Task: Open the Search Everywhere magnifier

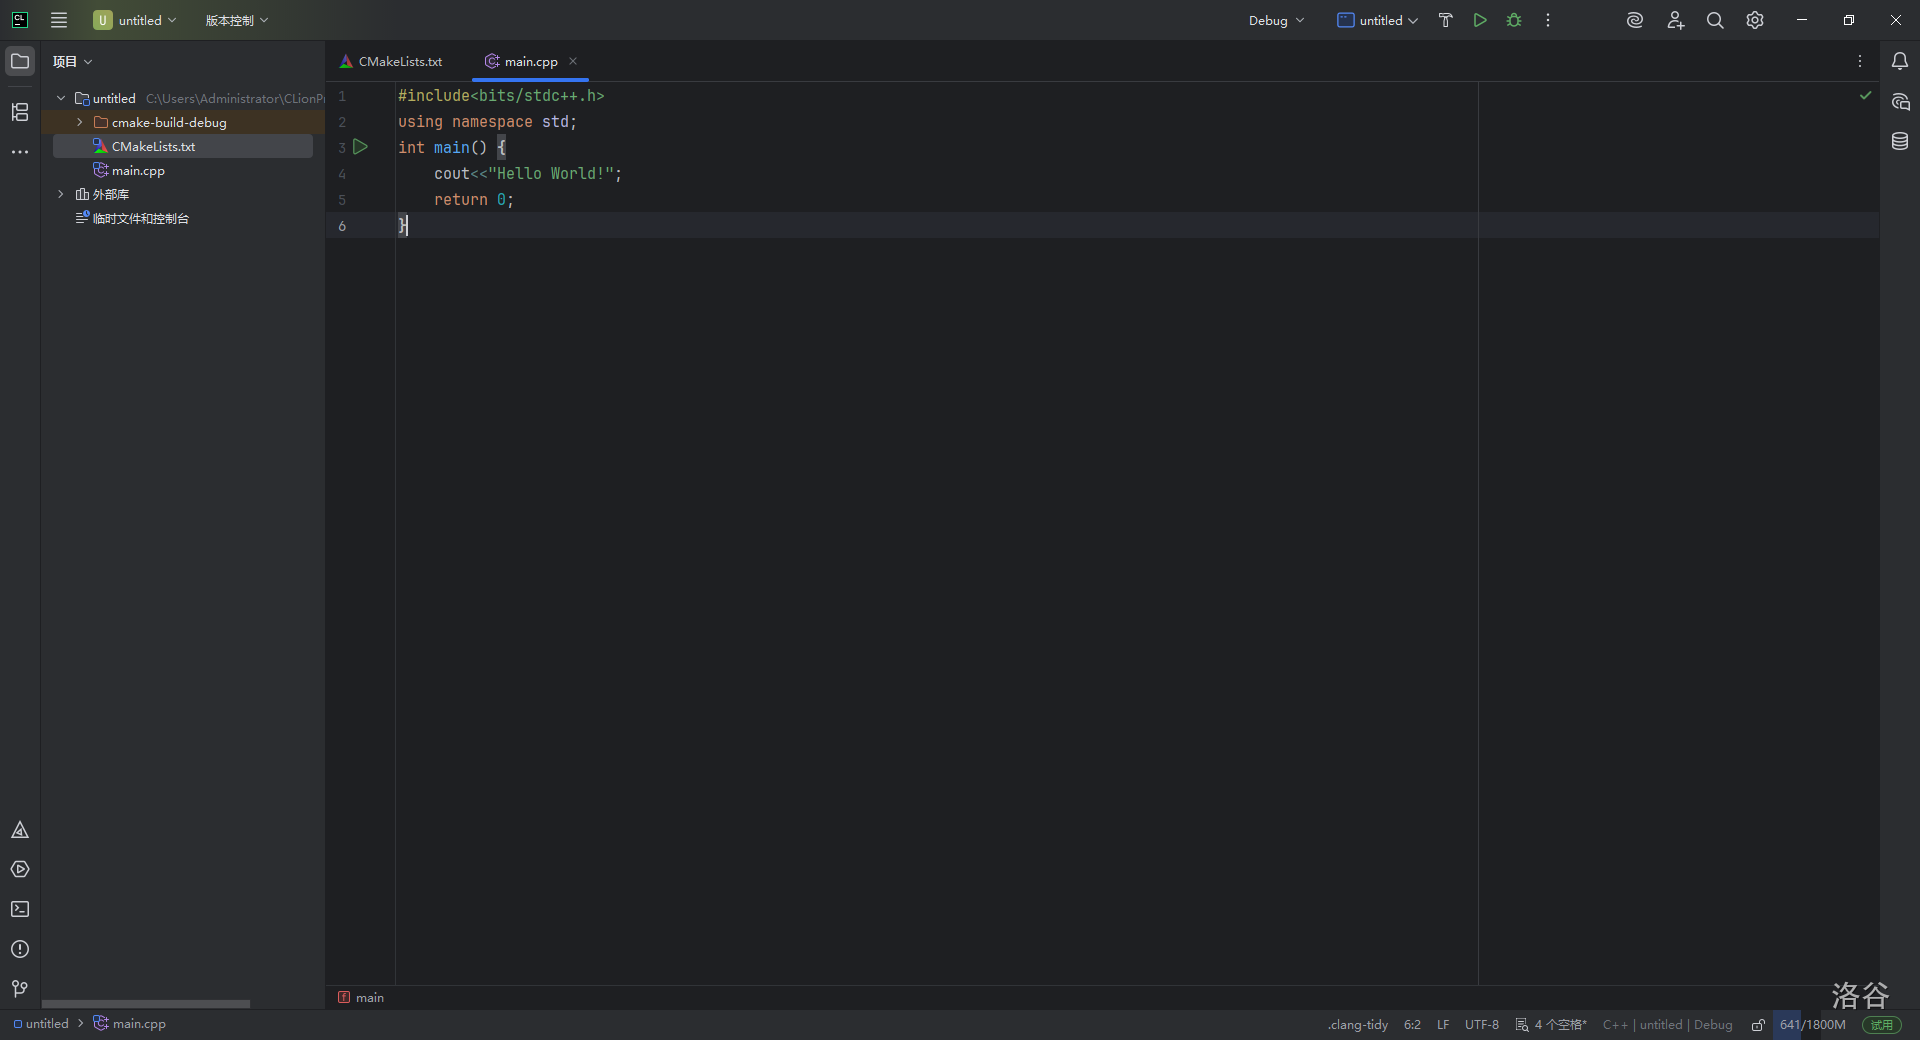Action: coord(1715,20)
